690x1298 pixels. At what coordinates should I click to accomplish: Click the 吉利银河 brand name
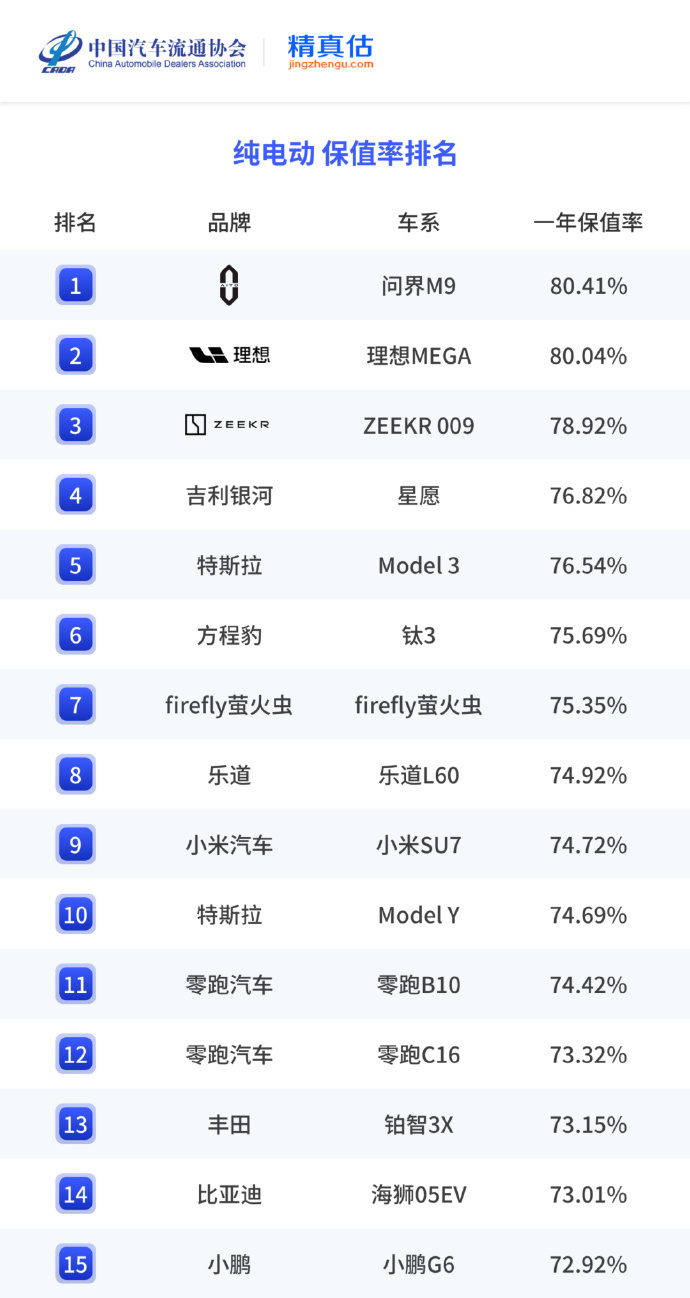point(229,495)
